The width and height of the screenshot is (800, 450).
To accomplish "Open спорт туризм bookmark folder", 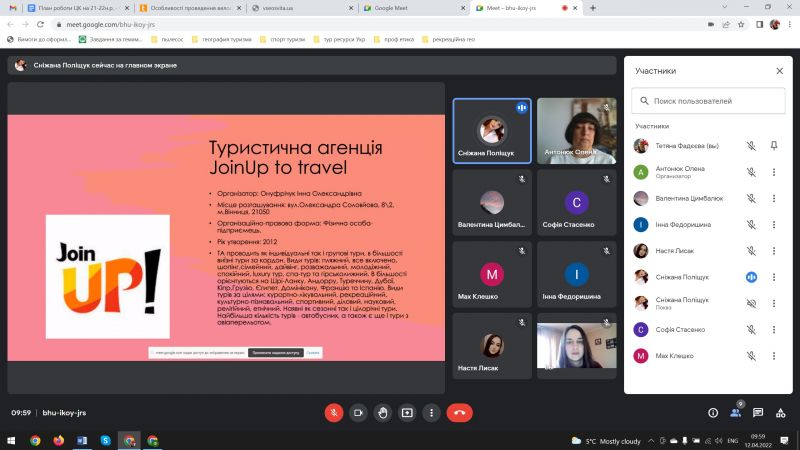I will [x=283, y=39].
